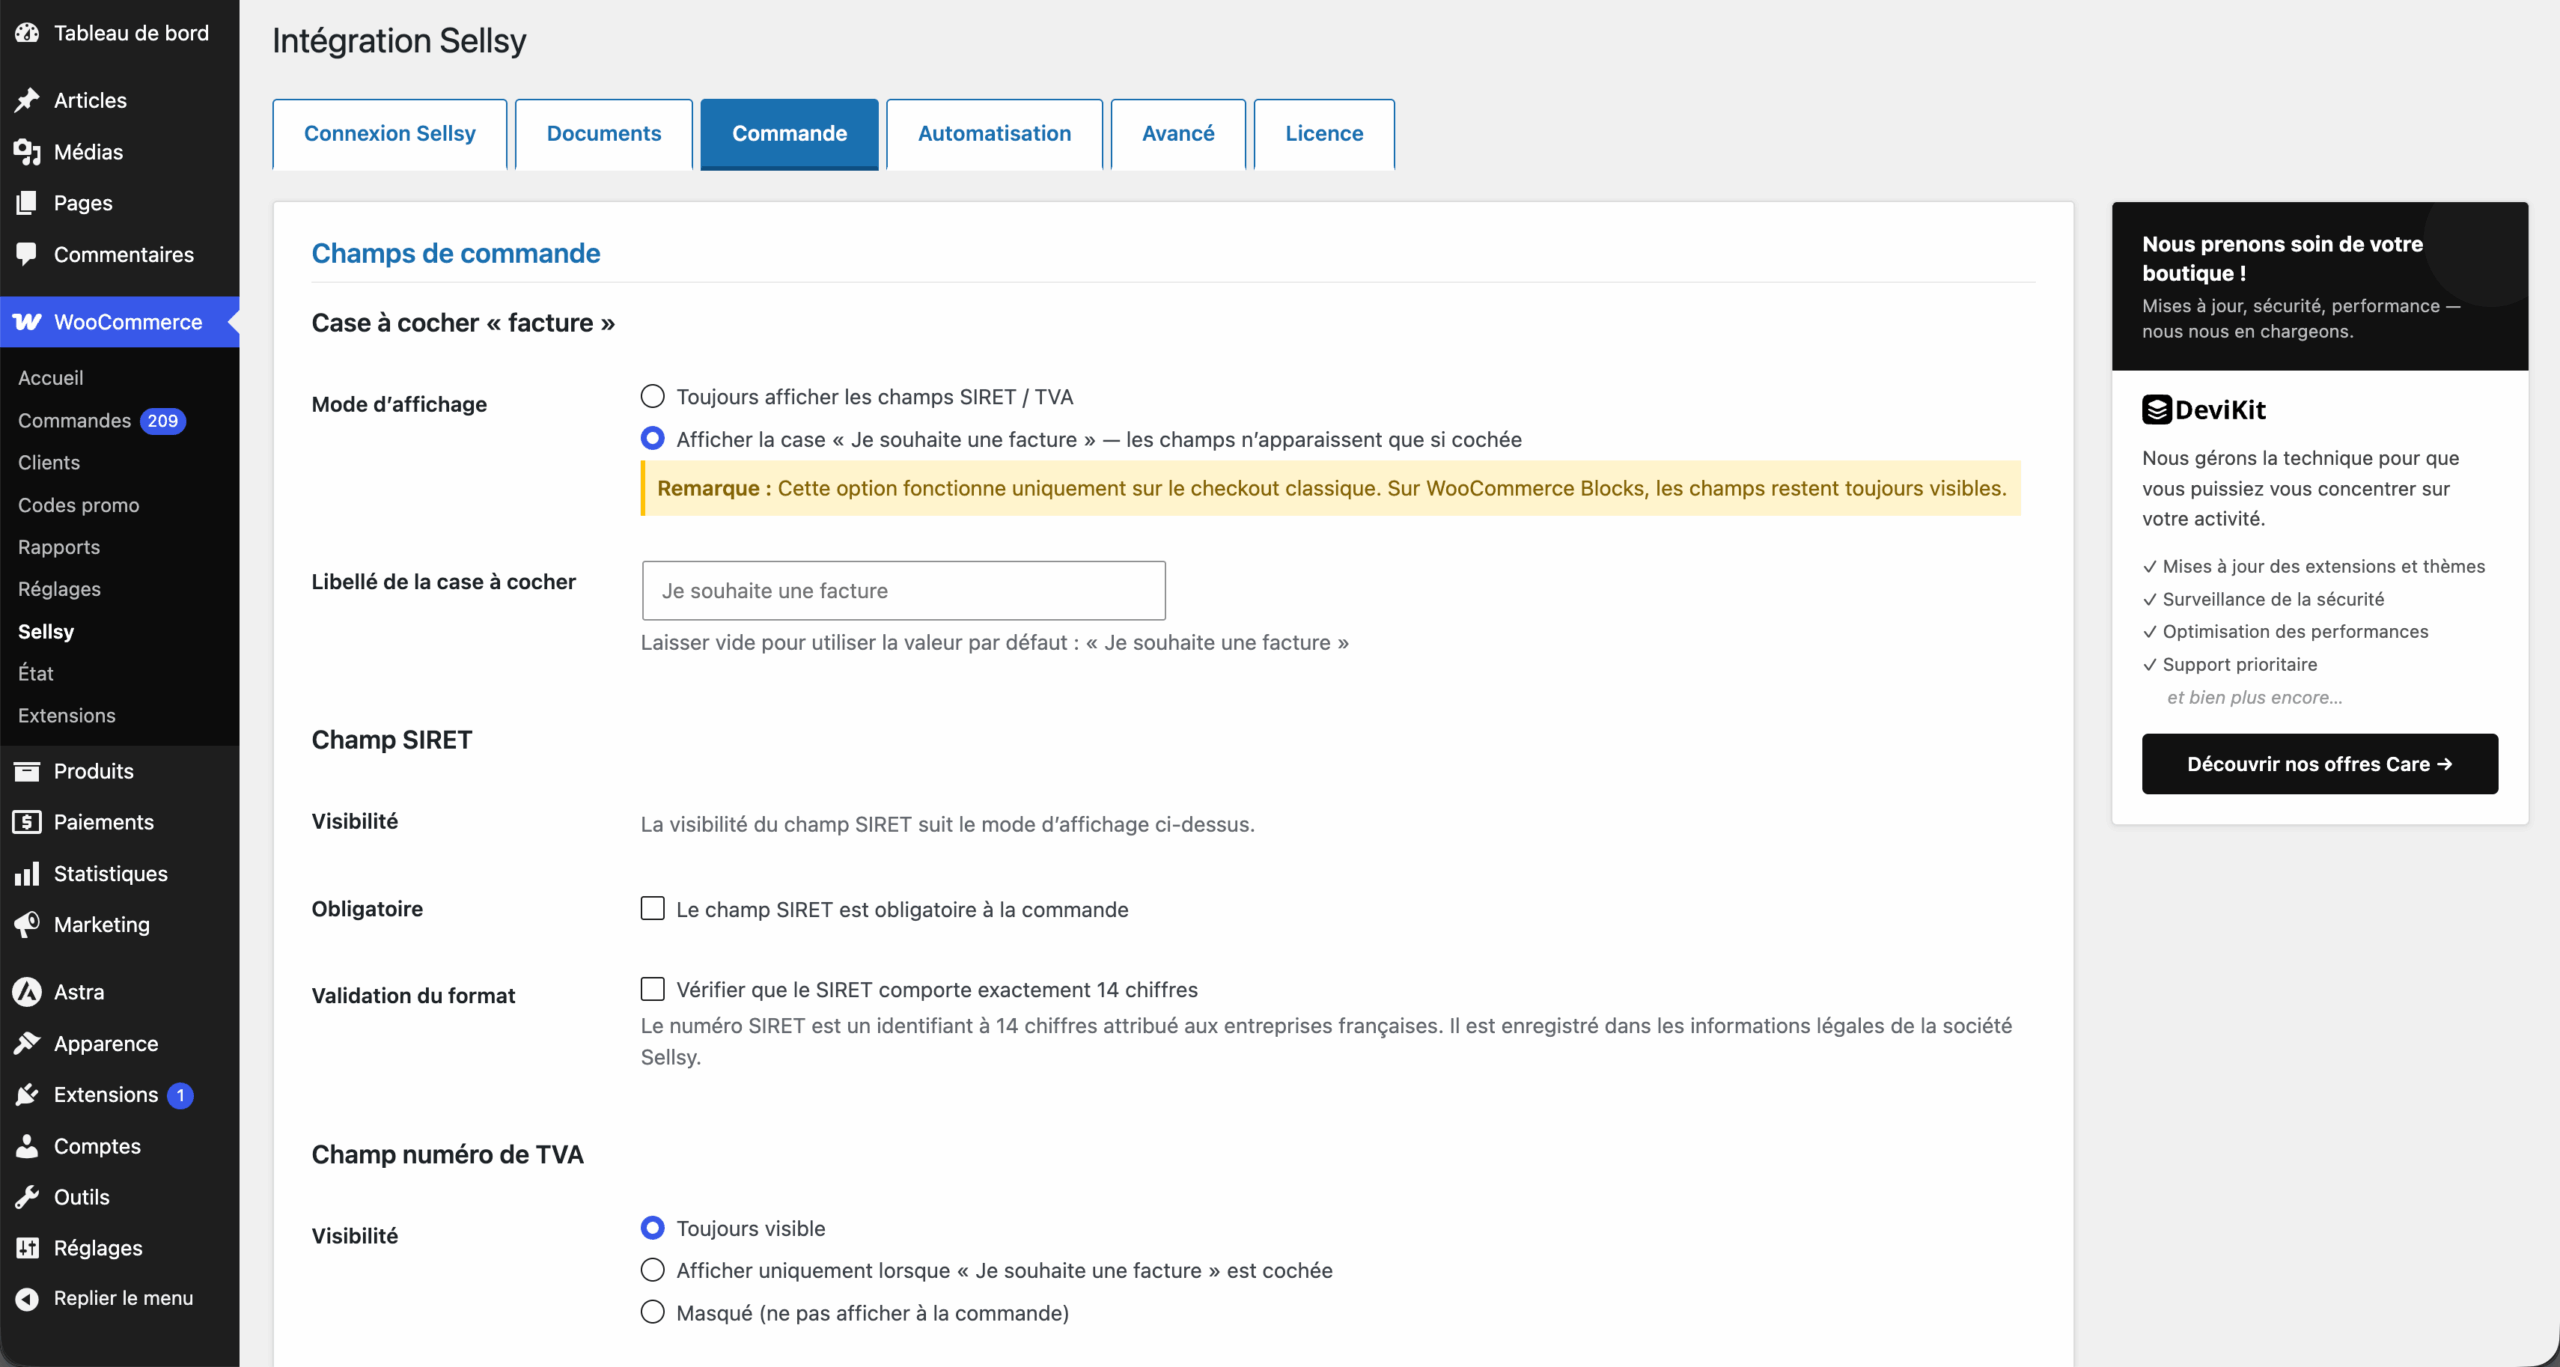Image resolution: width=2560 pixels, height=1367 pixels.
Task: Click the WooCommerce logo icon
Action: (x=27, y=322)
